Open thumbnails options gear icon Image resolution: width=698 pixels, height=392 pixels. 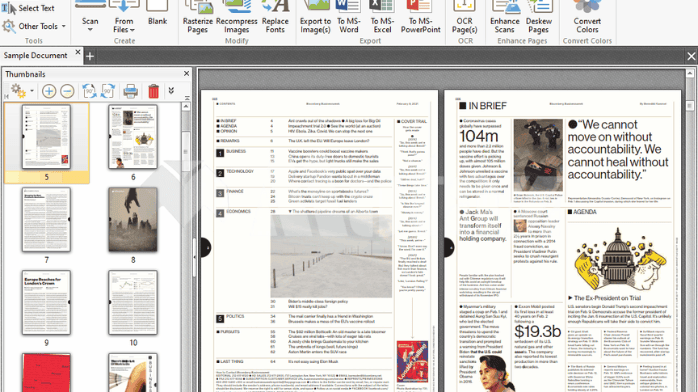(18, 91)
